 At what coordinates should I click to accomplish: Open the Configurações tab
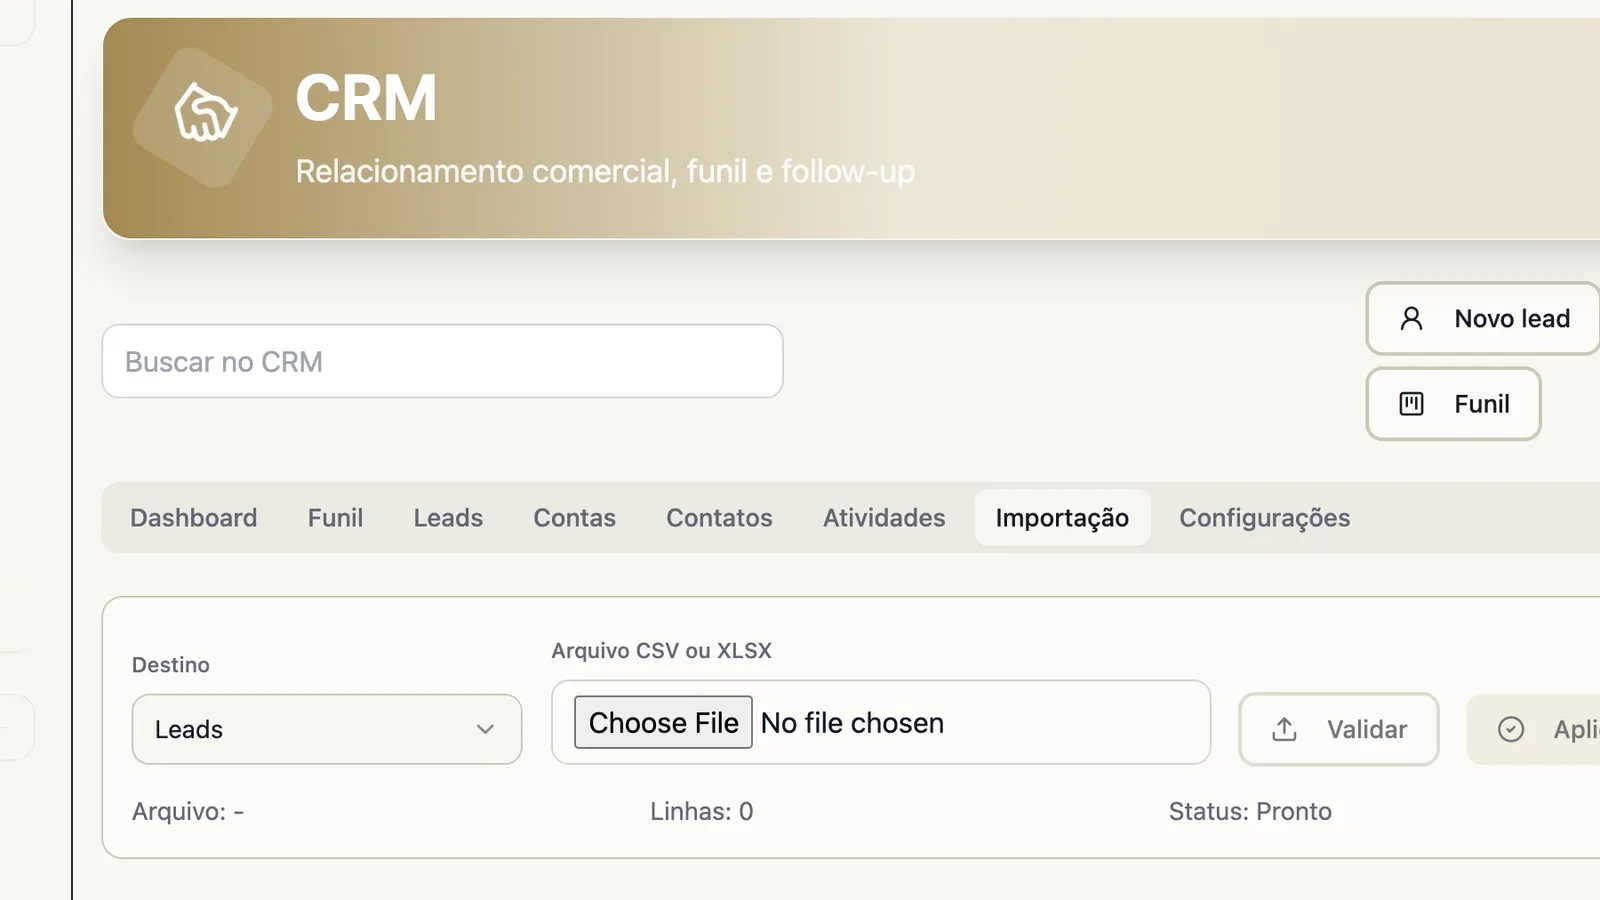pyautogui.click(x=1264, y=518)
